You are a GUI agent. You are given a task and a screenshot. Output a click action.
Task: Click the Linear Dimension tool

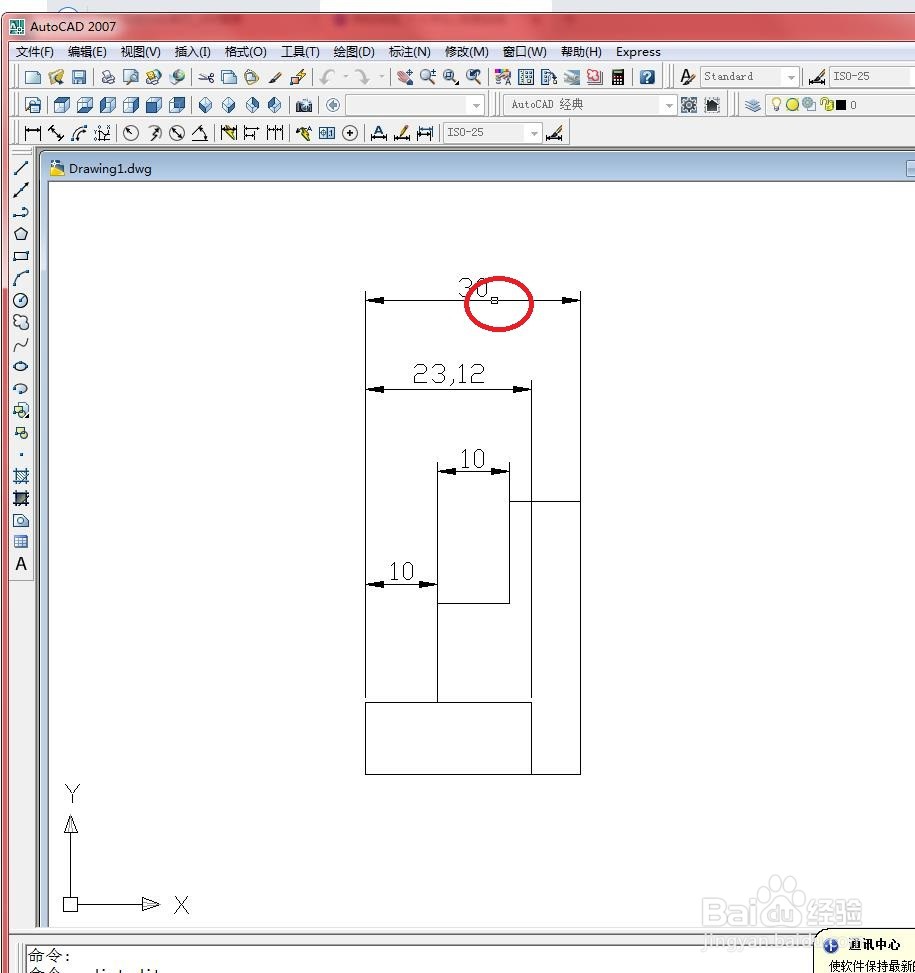(32, 133)
